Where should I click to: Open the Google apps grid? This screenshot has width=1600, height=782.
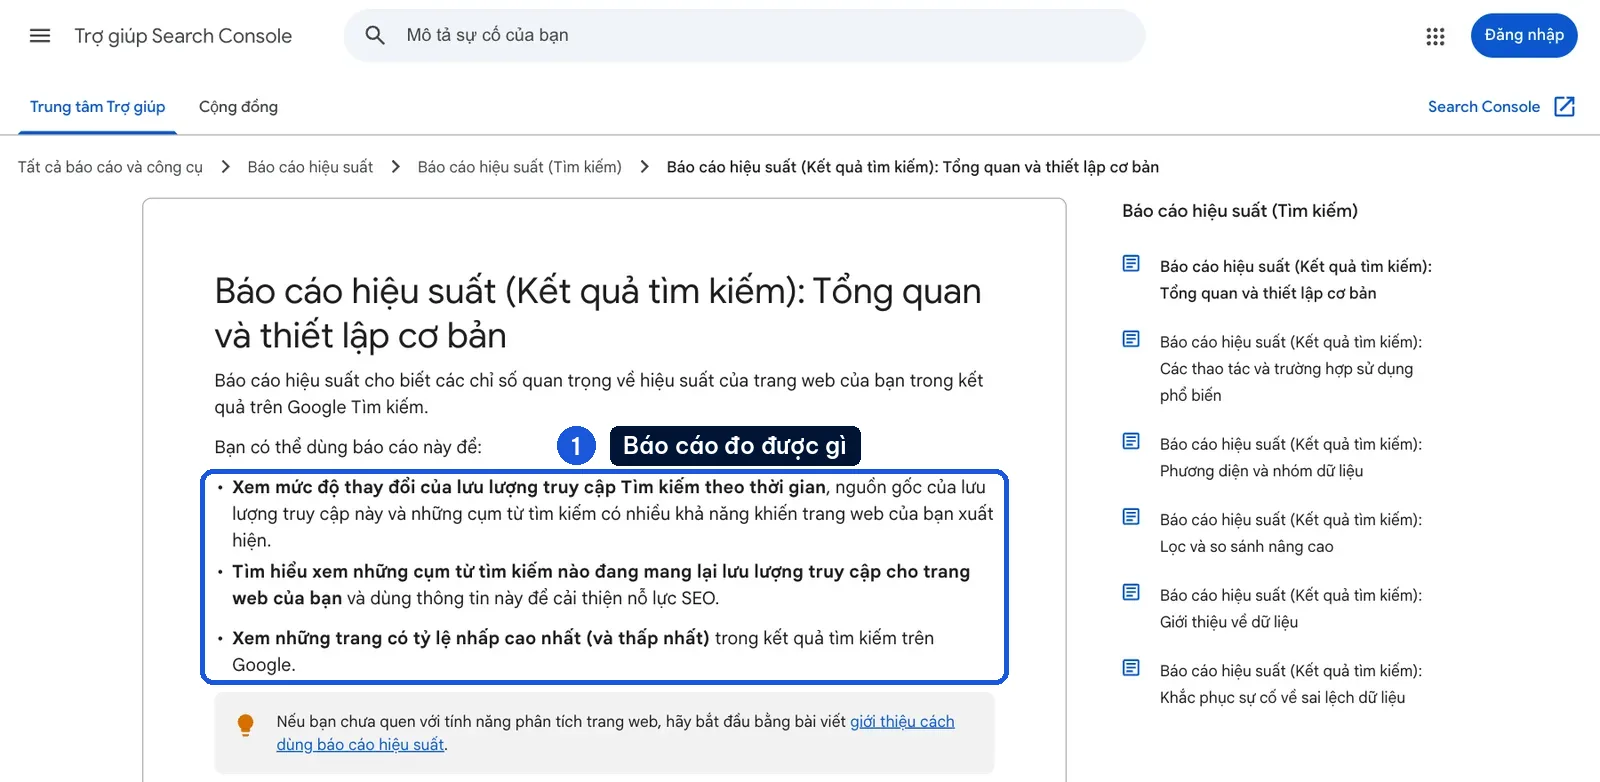click(x=1435, y=36)
